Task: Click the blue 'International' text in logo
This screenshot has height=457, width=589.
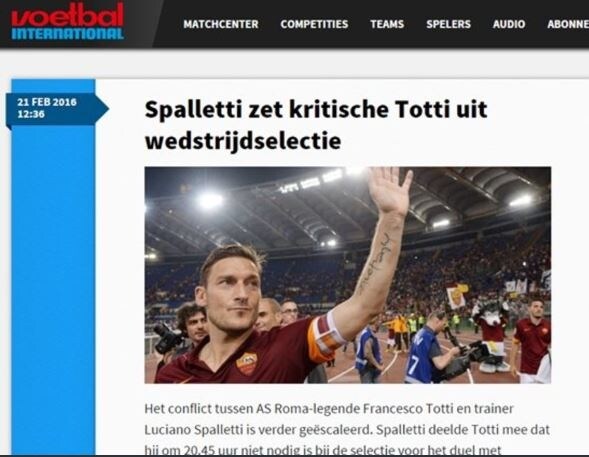Action: point(68,34)
